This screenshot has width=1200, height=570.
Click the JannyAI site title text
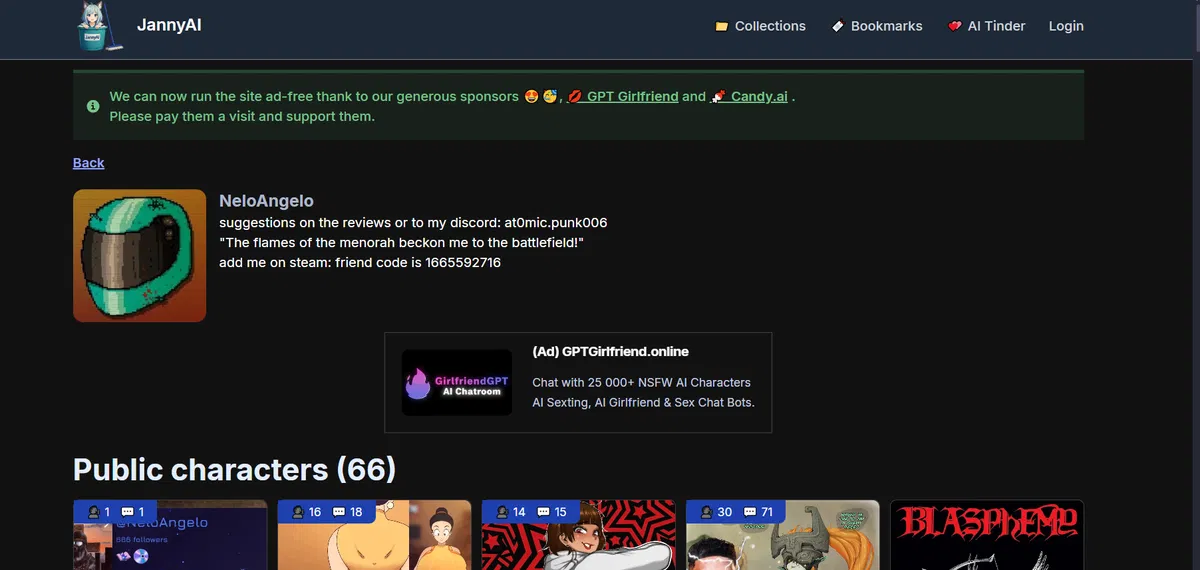coord(169,25)
